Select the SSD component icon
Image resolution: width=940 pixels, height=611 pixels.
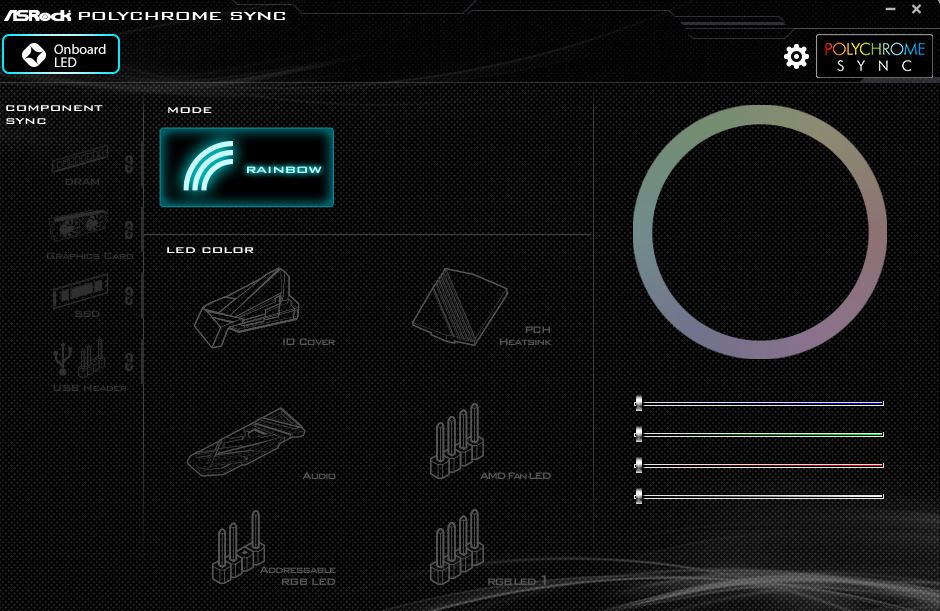pyautogui.click(x=81, y=291)
